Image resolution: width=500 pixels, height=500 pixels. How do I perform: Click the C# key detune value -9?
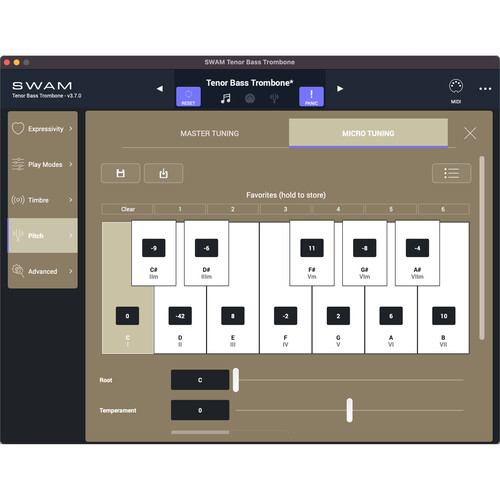(x=154, y=248)
